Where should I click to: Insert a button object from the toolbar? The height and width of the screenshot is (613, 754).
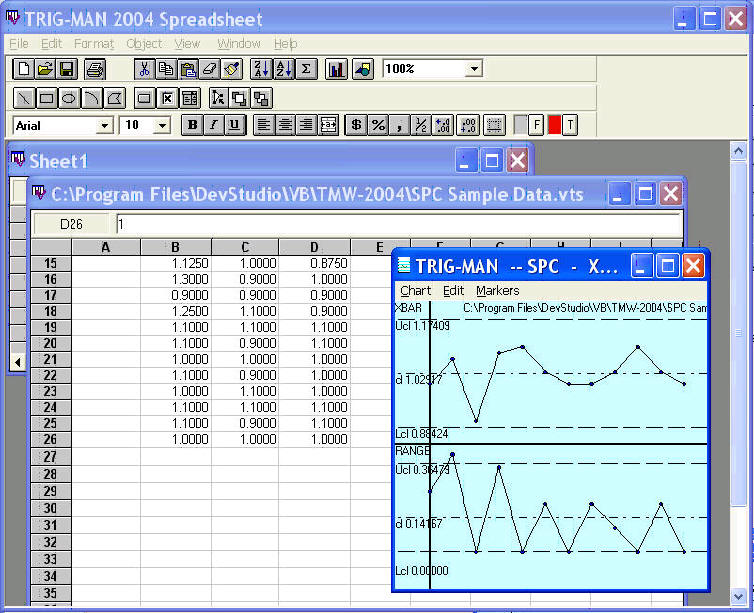point(144,98)
